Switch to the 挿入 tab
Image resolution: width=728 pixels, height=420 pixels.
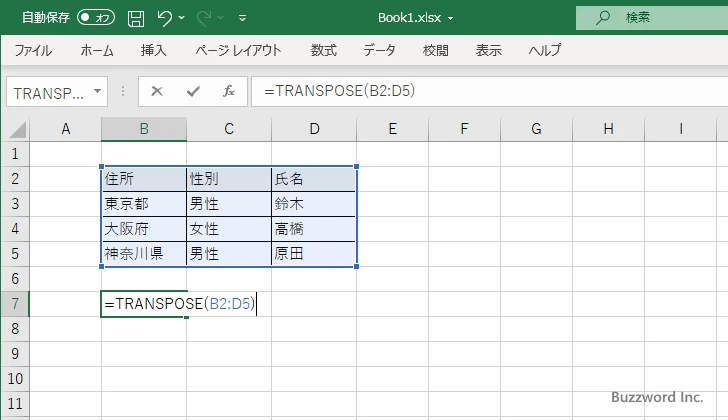tap(154, 50)
